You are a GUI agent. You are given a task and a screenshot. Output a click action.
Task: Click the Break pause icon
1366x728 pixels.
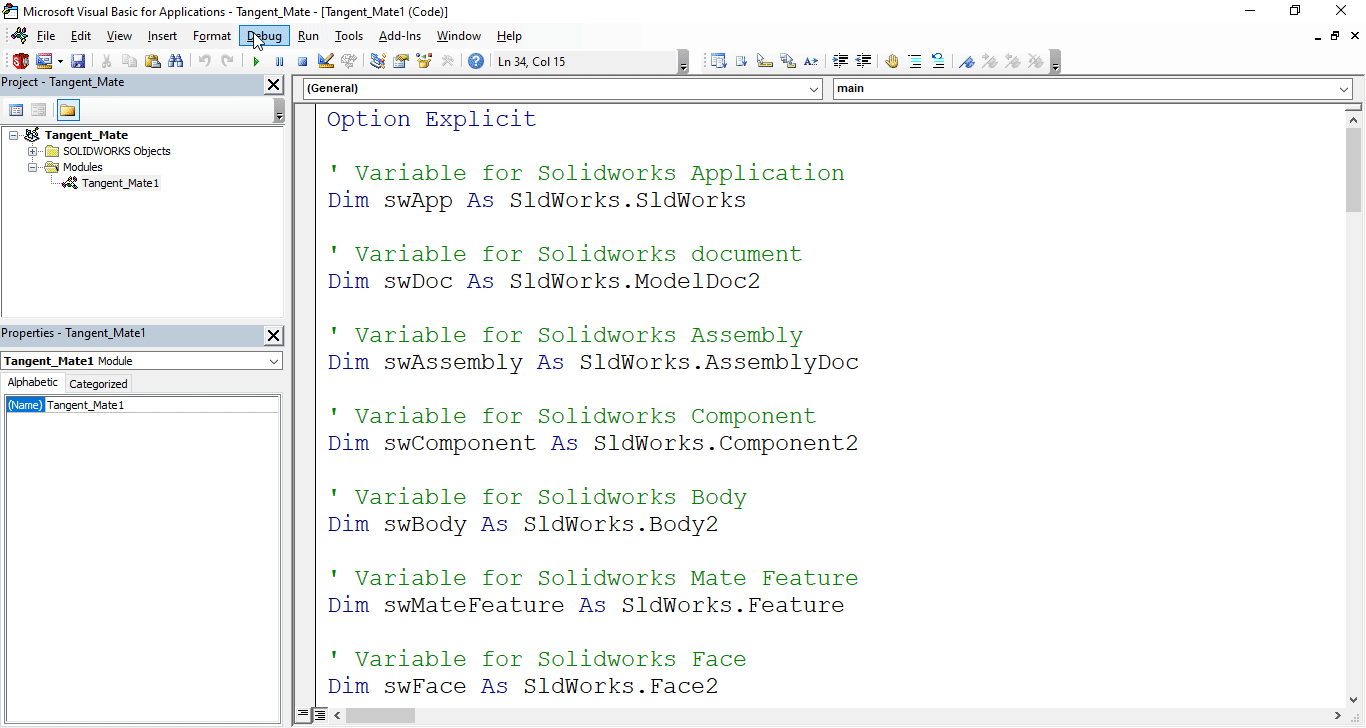279,61
